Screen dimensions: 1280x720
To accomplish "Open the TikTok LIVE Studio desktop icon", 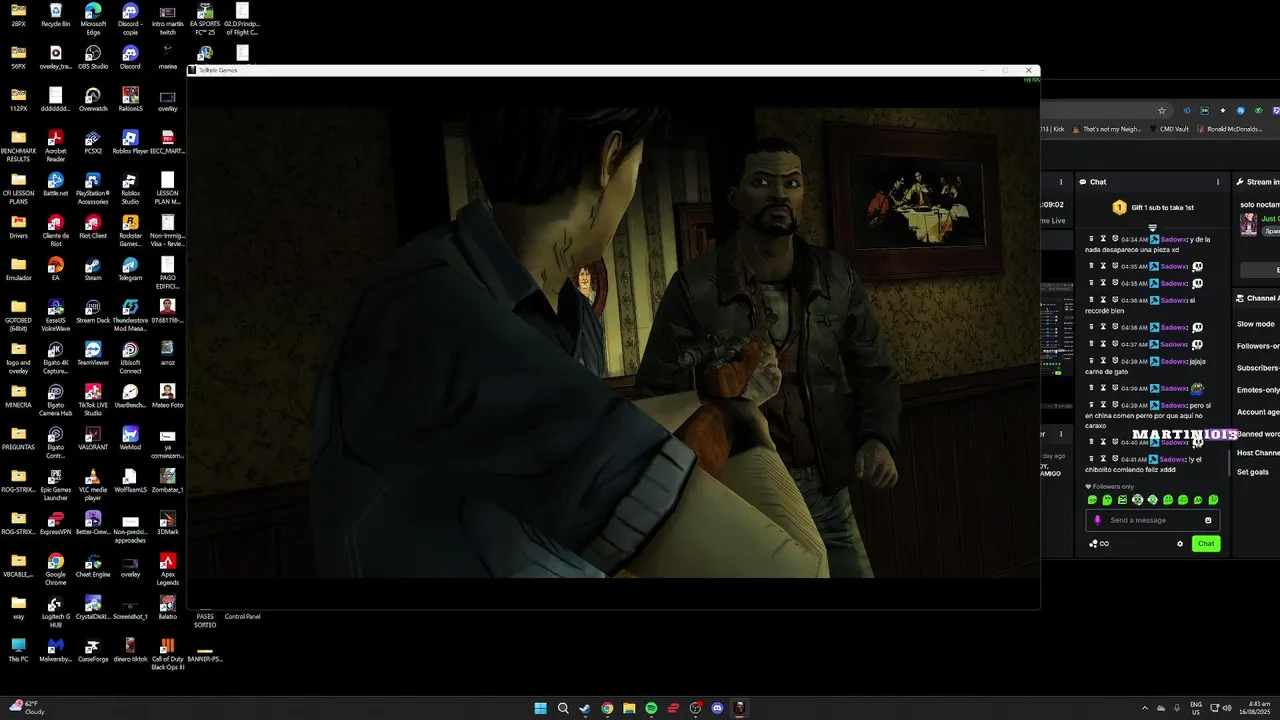I will pyautogui.click(x=93, y=397).
